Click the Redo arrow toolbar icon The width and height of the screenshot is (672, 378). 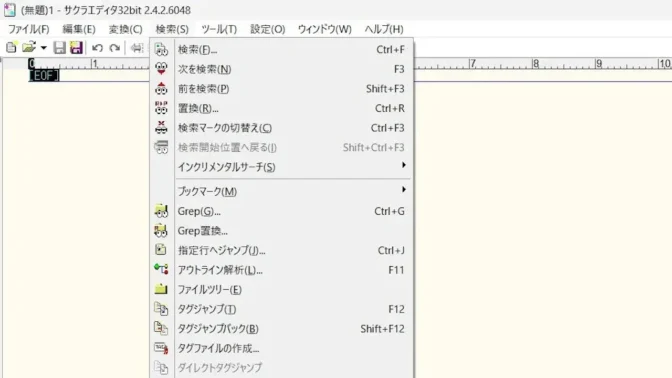114,48
